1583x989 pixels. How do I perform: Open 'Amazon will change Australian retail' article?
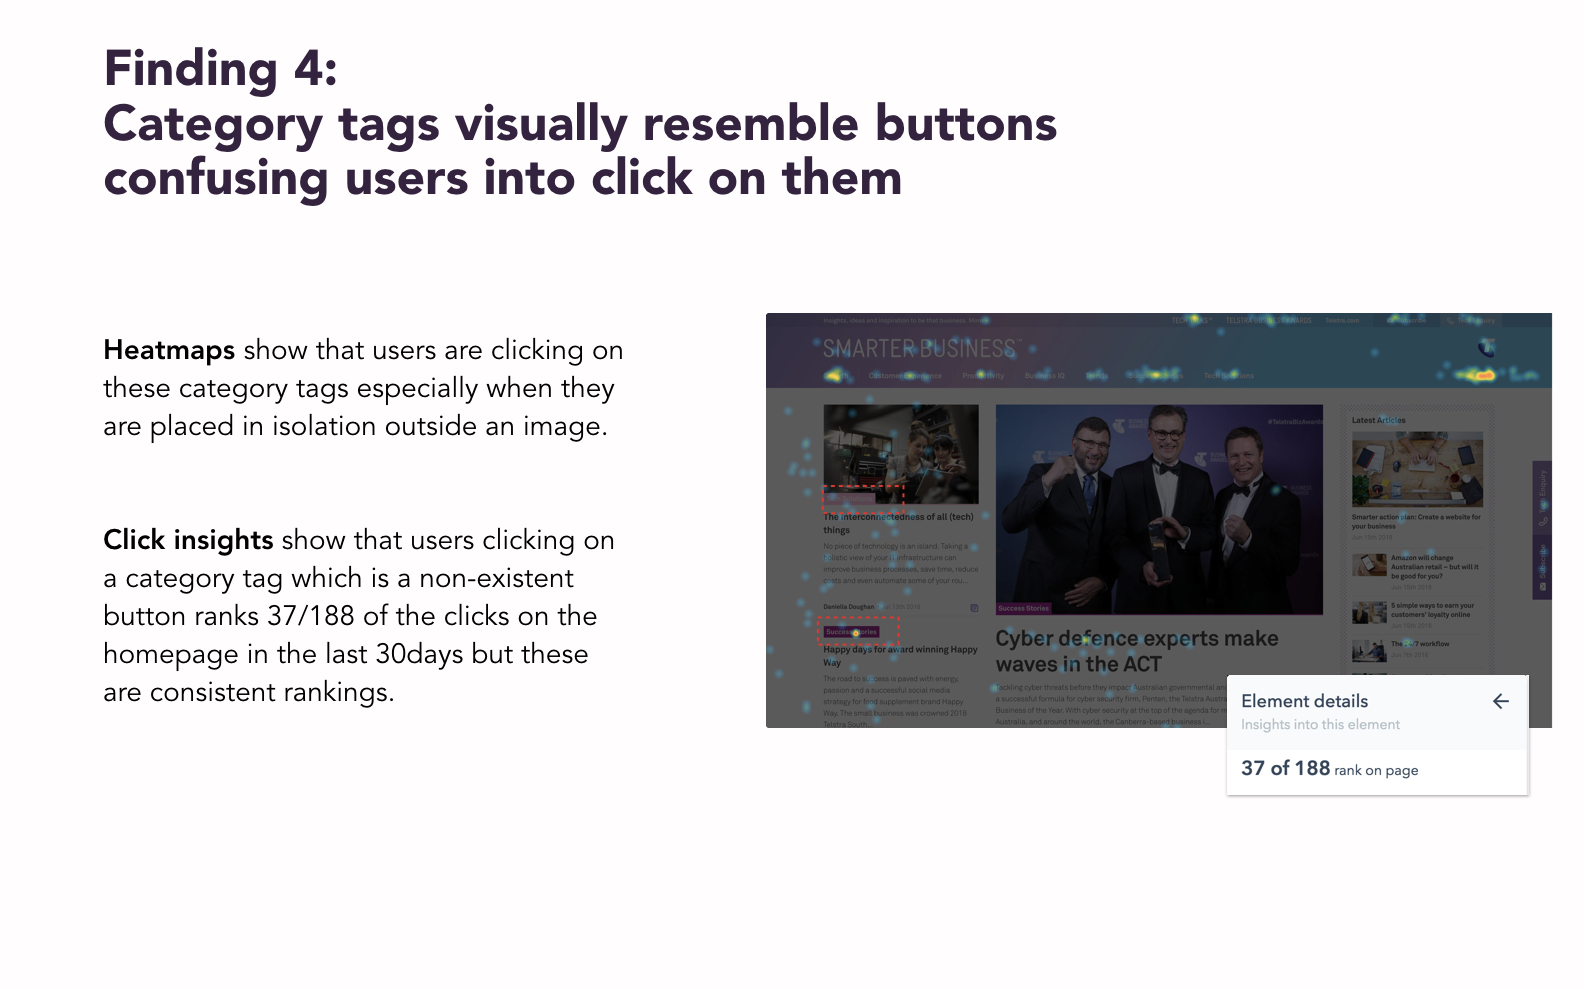coord(1434,567)
